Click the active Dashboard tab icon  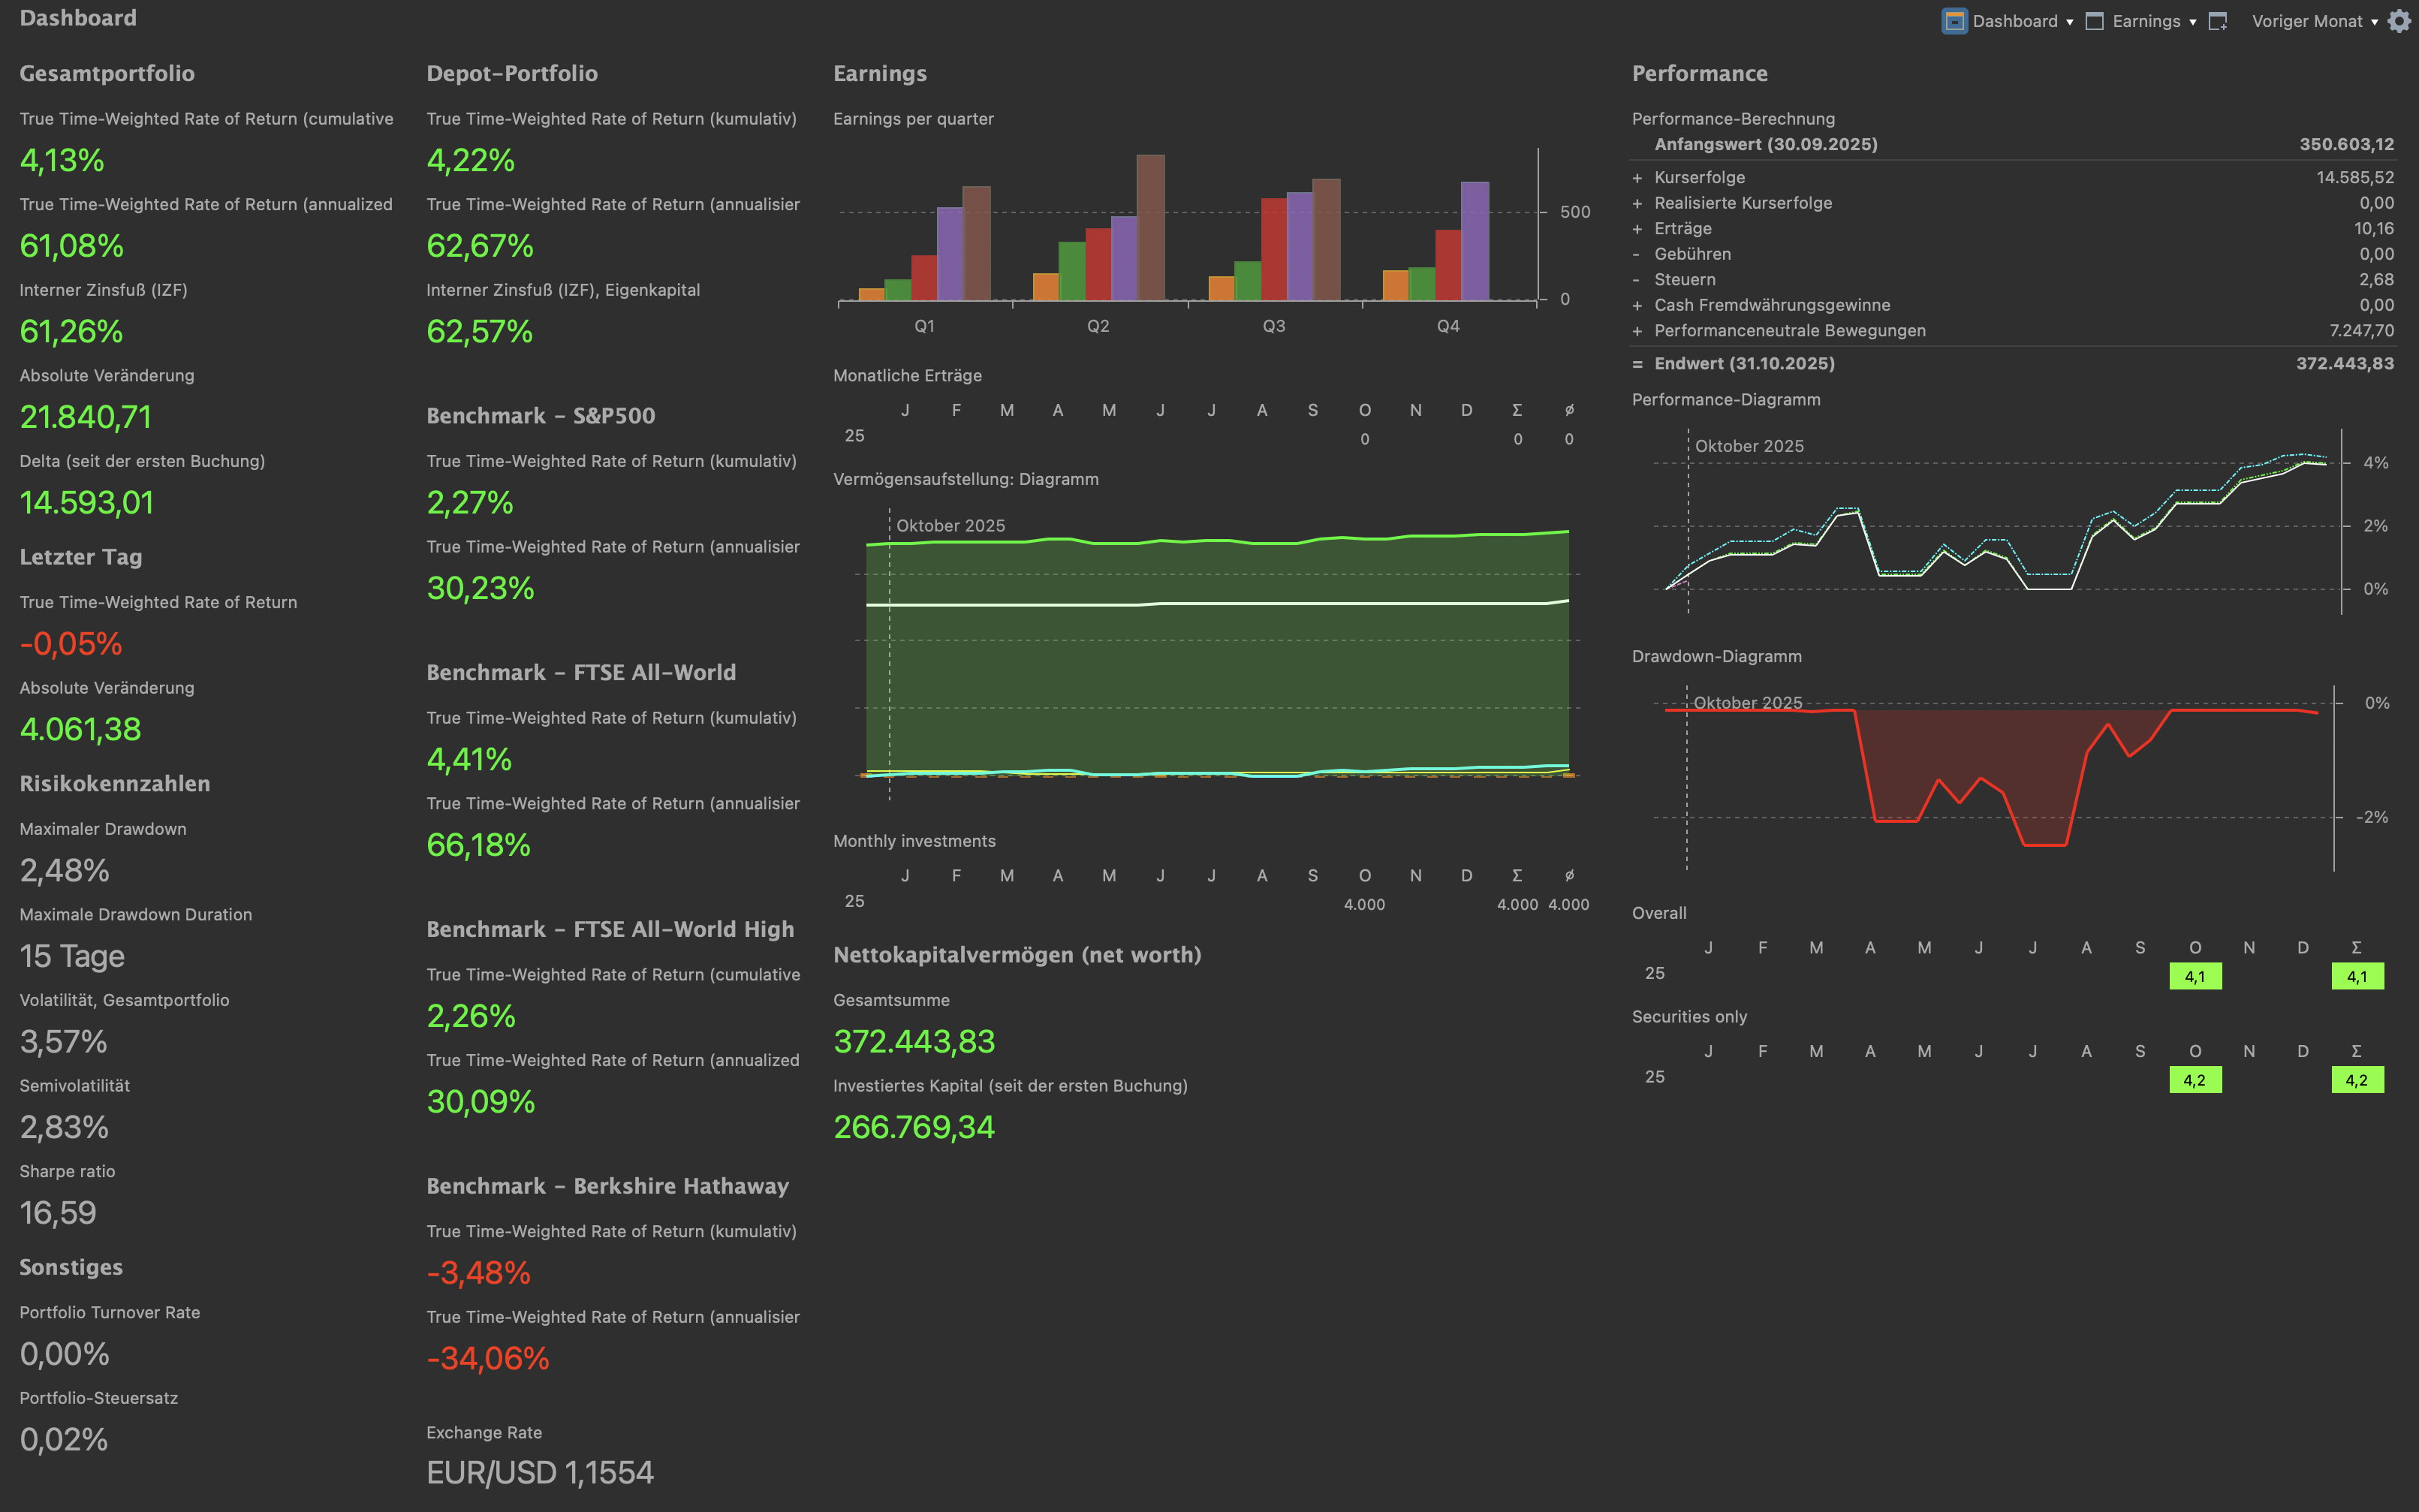[x=1953, y=21]
